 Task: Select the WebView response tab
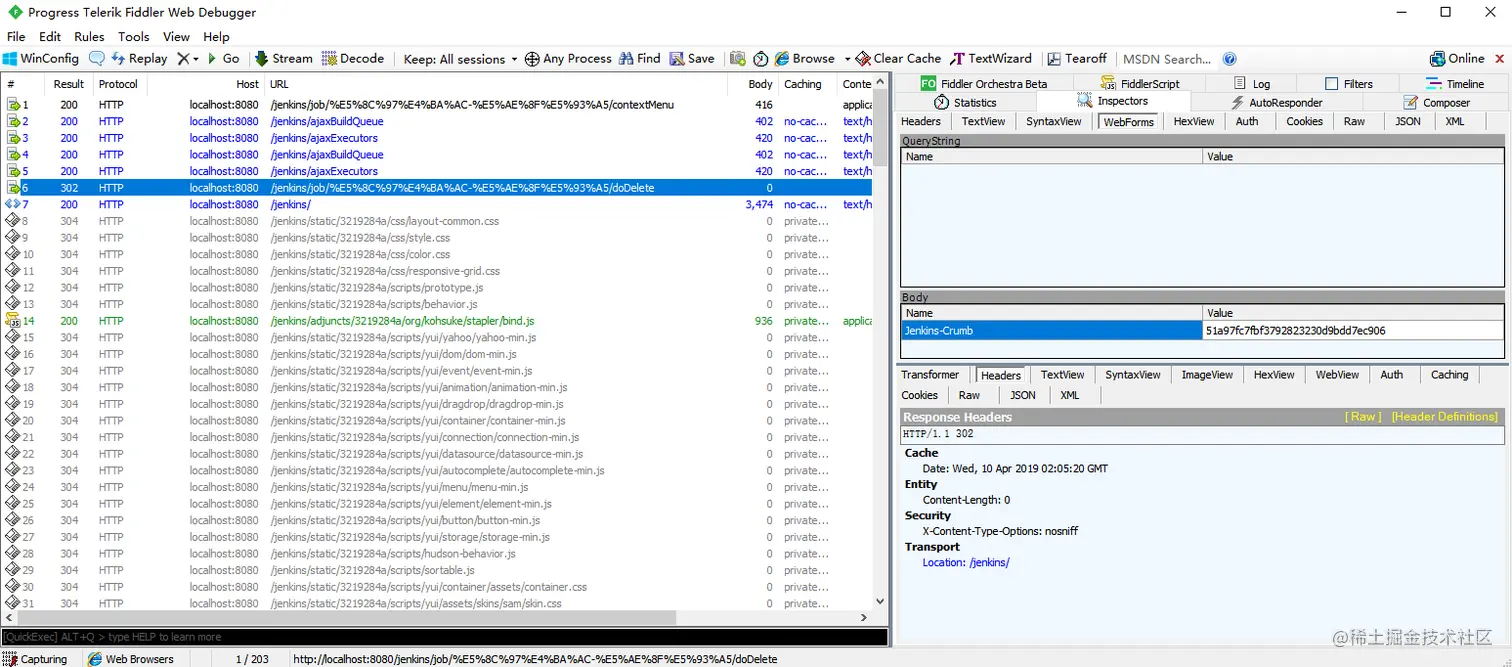(x=1337, y=375)
